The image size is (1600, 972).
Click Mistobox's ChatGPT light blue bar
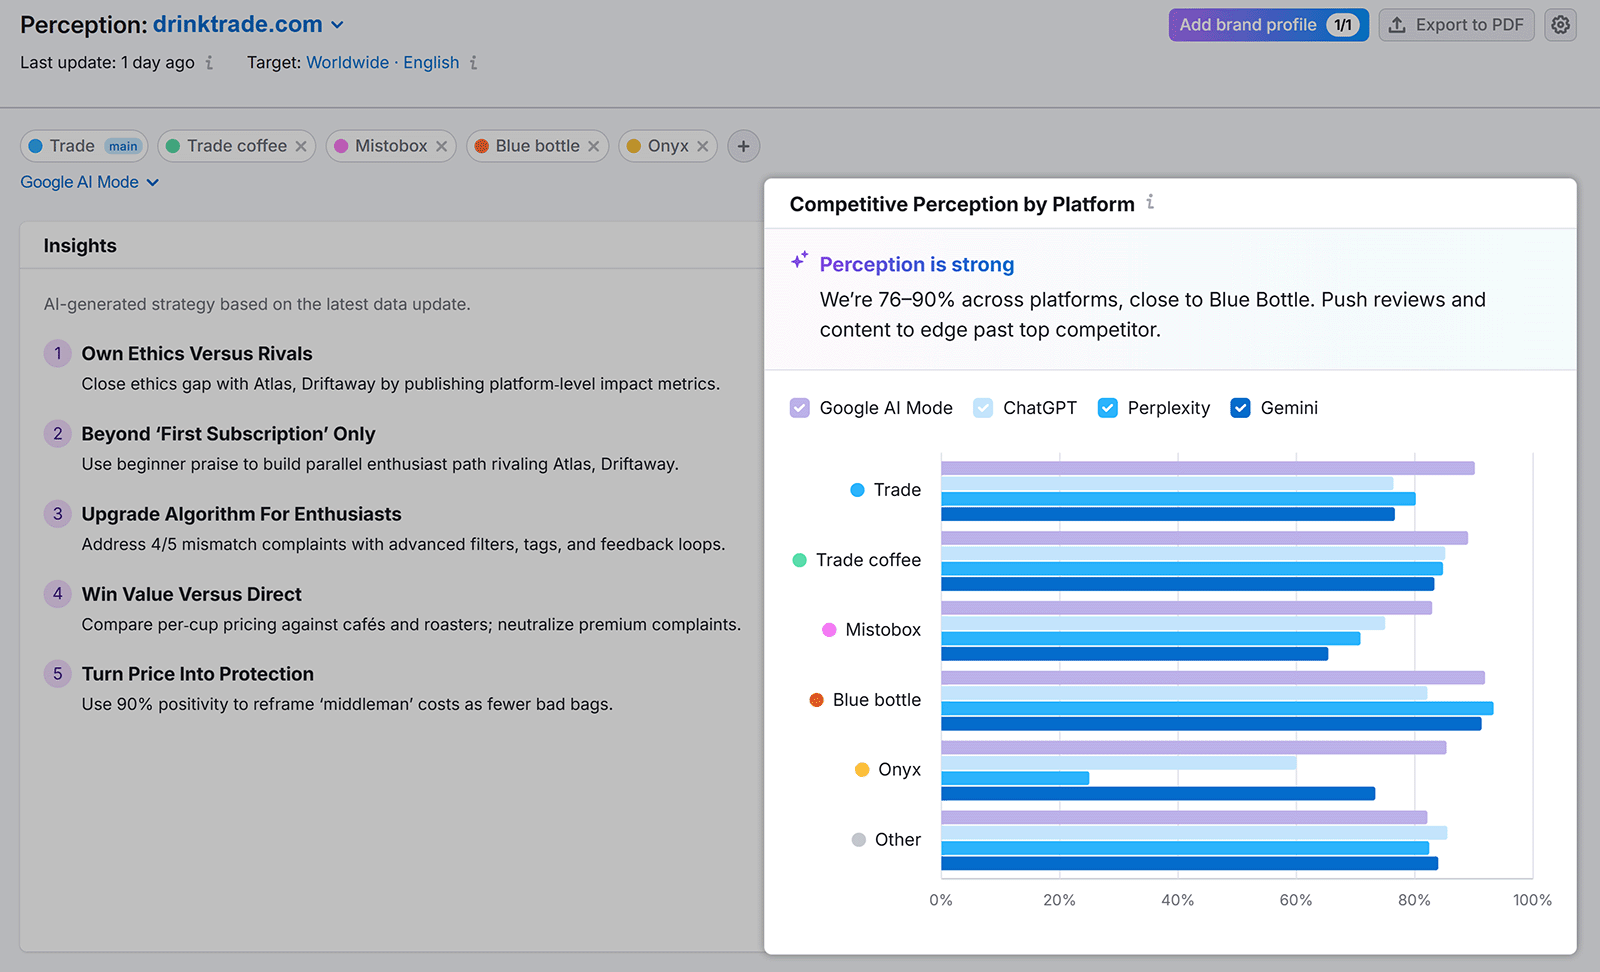[x=1163, y=623]
